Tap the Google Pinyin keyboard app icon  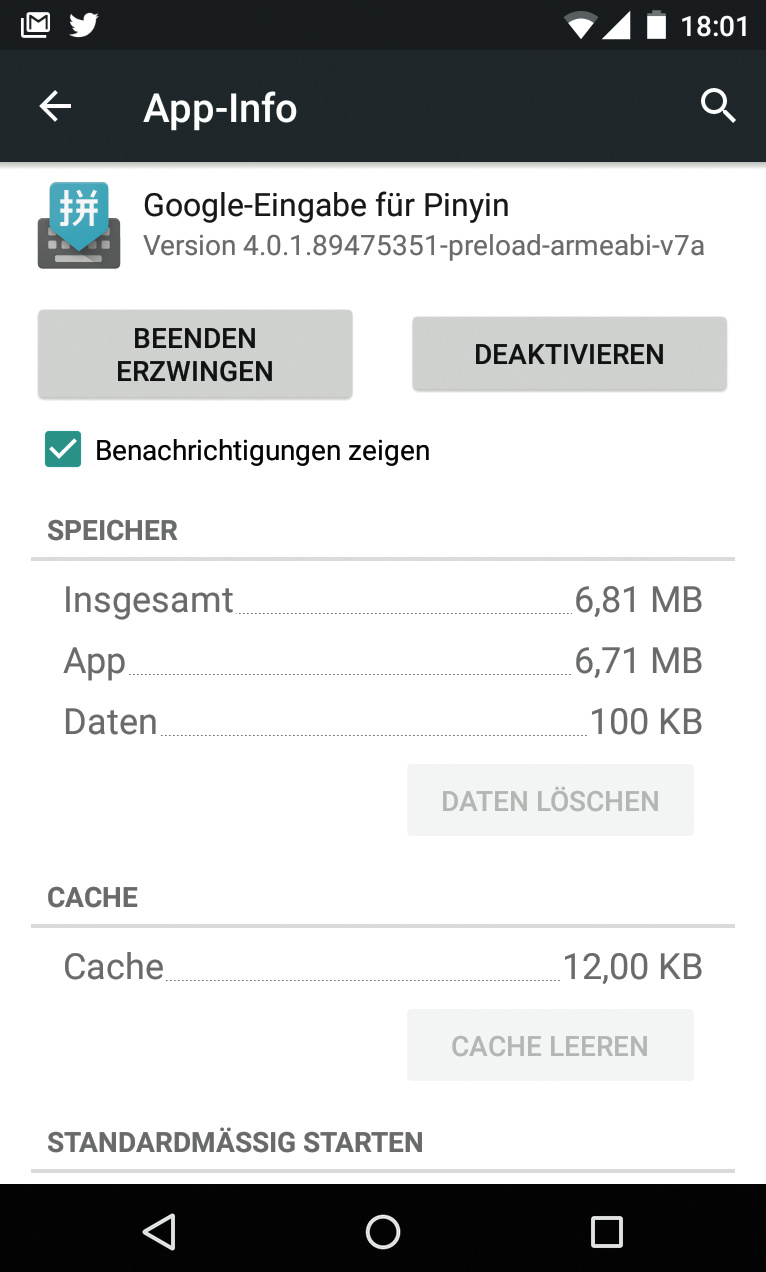pyautogui.click(x=79, y=226)
